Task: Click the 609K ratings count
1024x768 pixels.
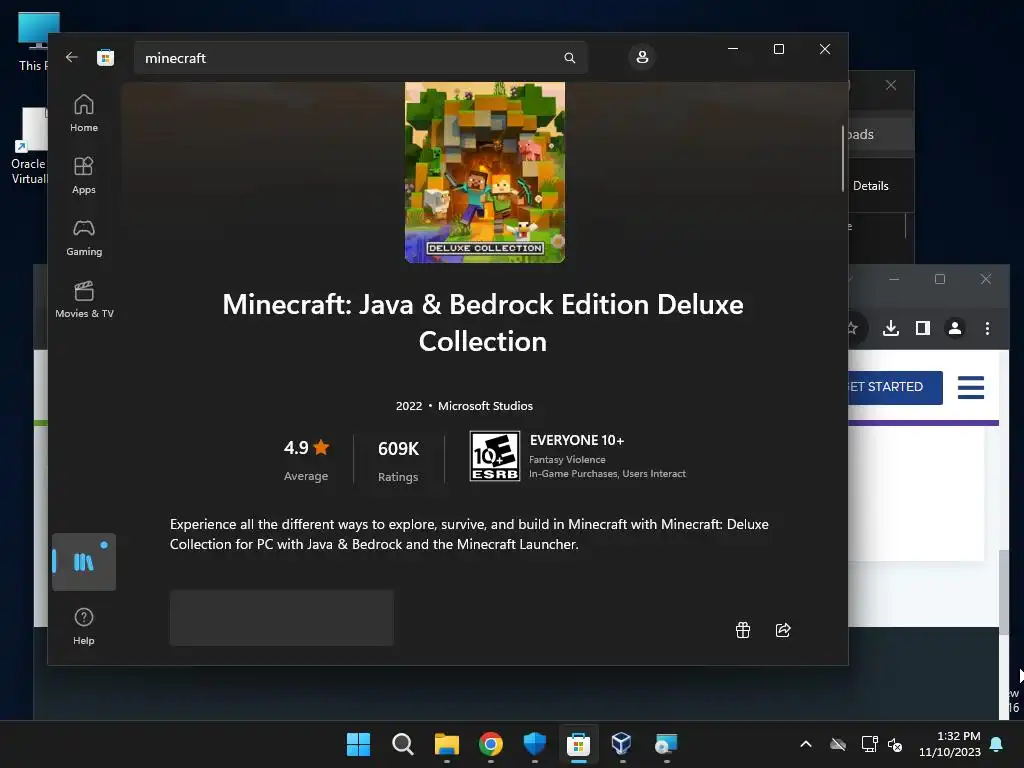Action: (x=398, y=449)
